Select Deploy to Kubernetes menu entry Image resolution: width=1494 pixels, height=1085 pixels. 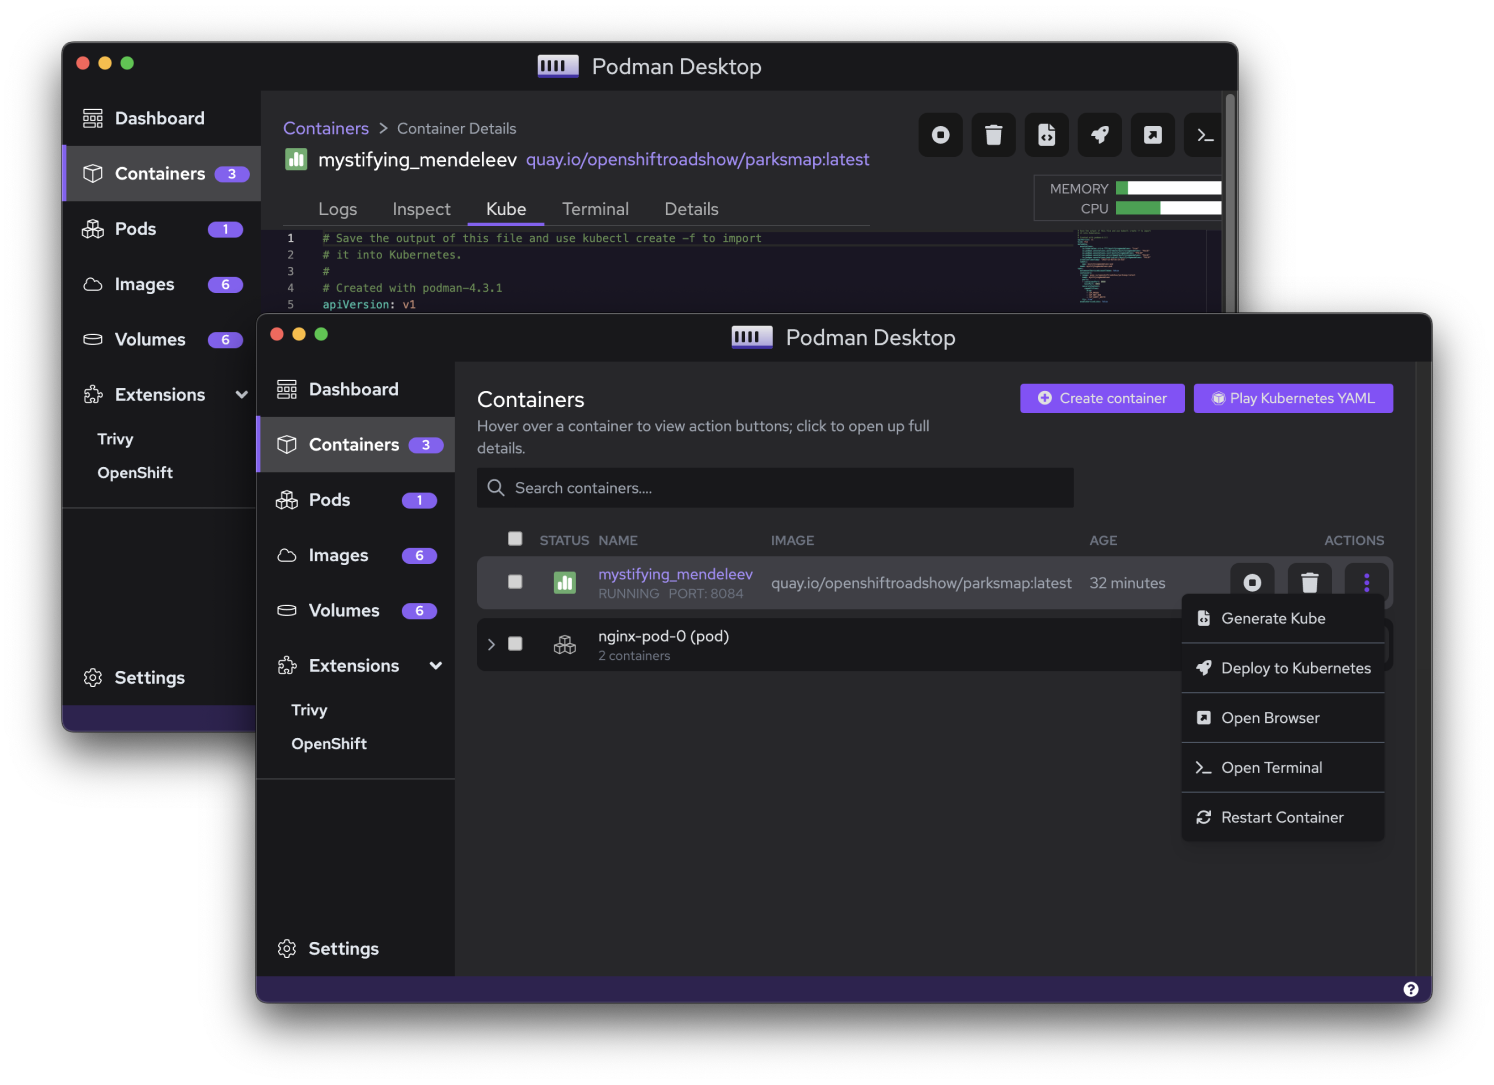[1283, 668]
